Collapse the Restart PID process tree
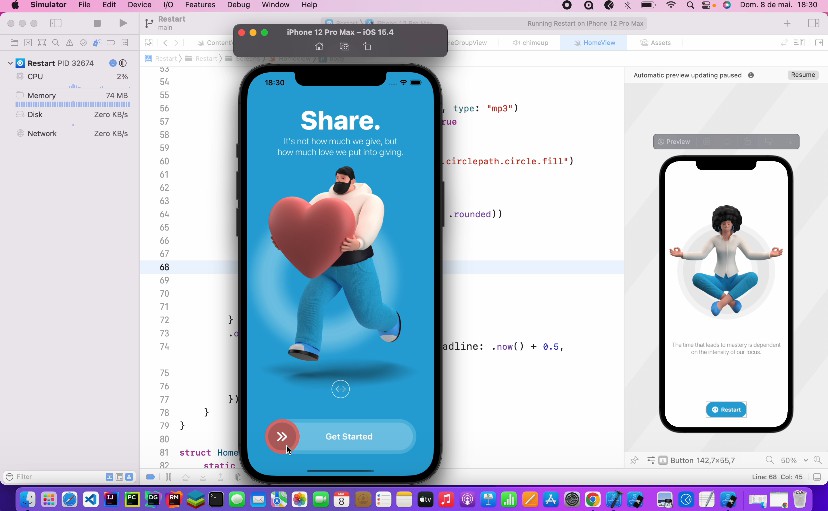The height and width of the screenshot is (511, 828). [x=10, y=63]
